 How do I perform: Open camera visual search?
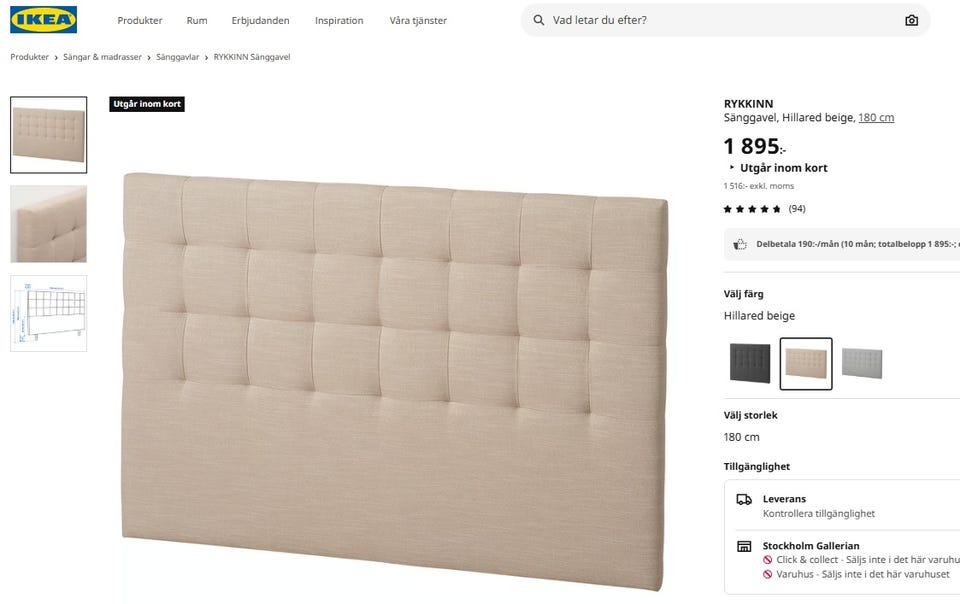coord(911,20)
